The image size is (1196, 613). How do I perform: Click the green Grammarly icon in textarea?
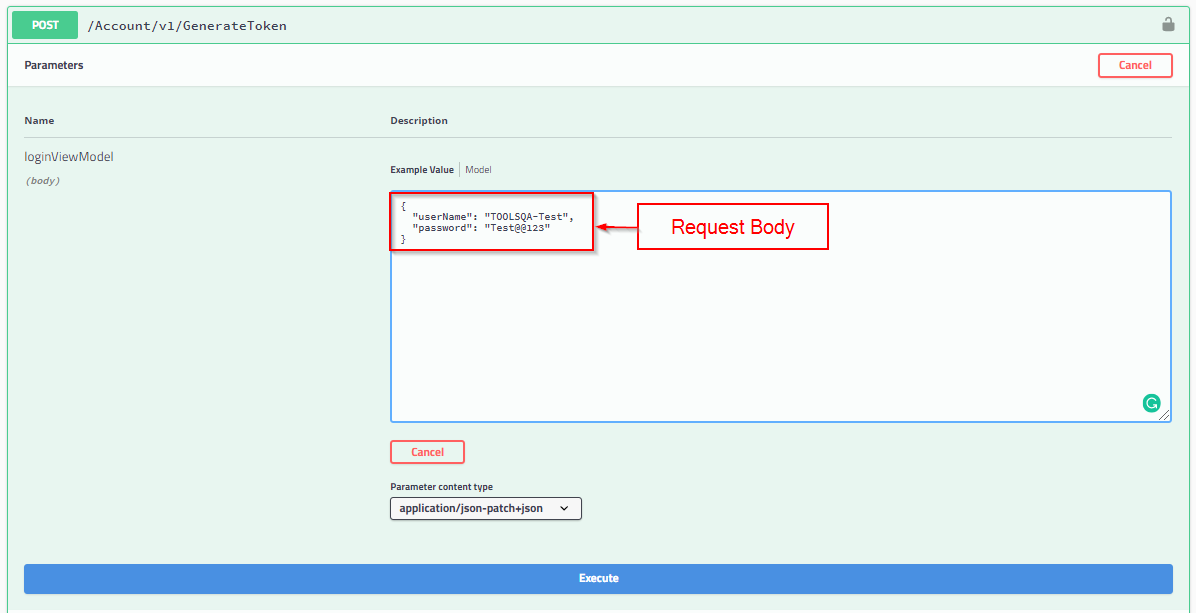tap(1151, 404)
